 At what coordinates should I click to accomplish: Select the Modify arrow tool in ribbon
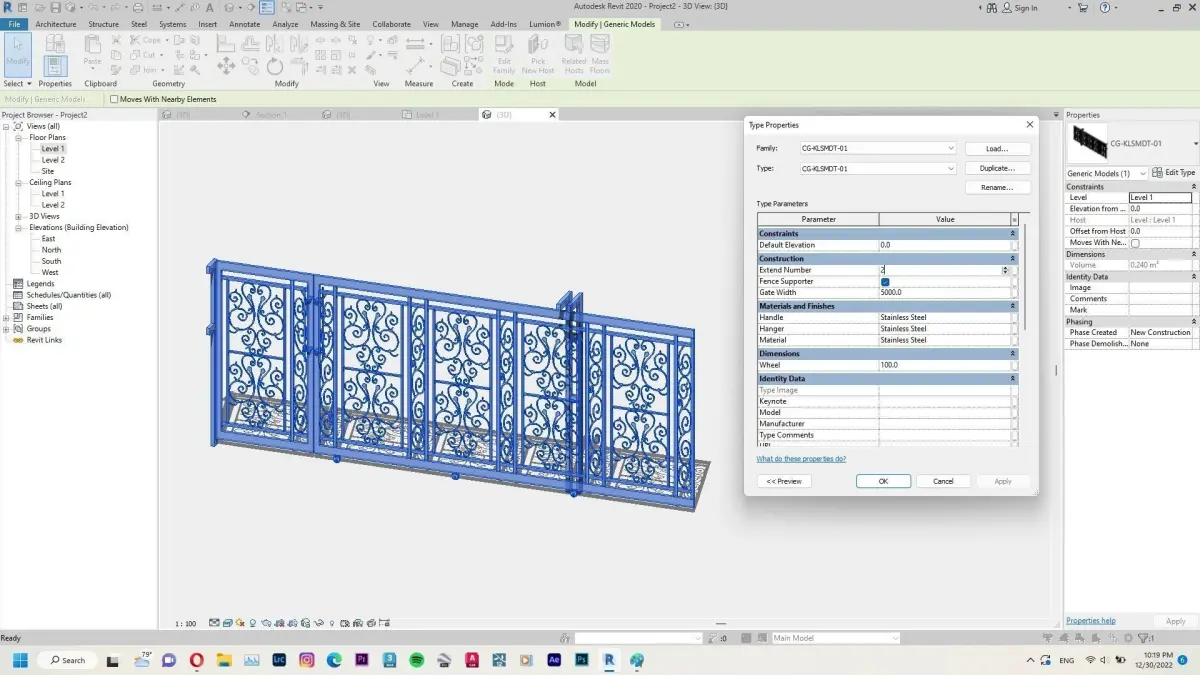(18, 52)
